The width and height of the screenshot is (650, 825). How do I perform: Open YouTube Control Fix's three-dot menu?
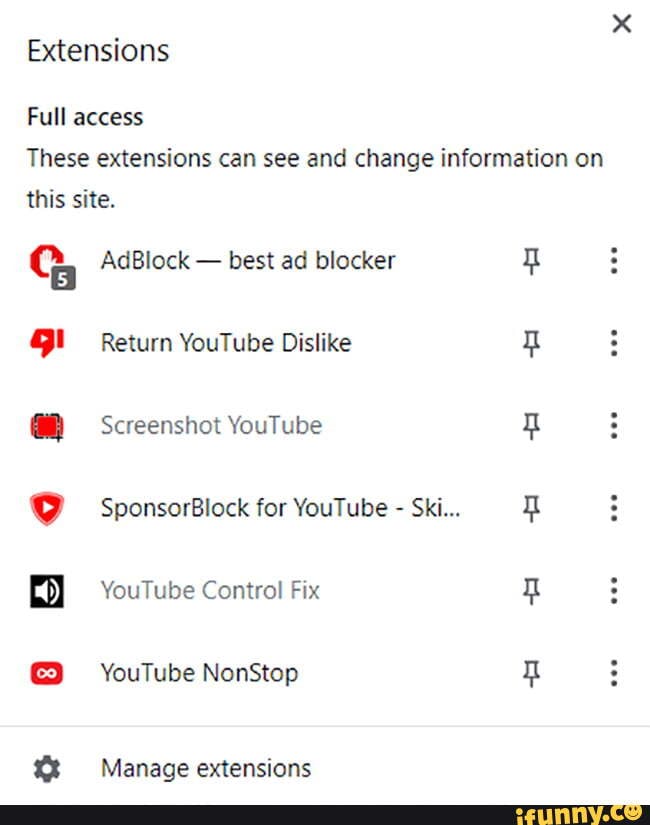614,590
